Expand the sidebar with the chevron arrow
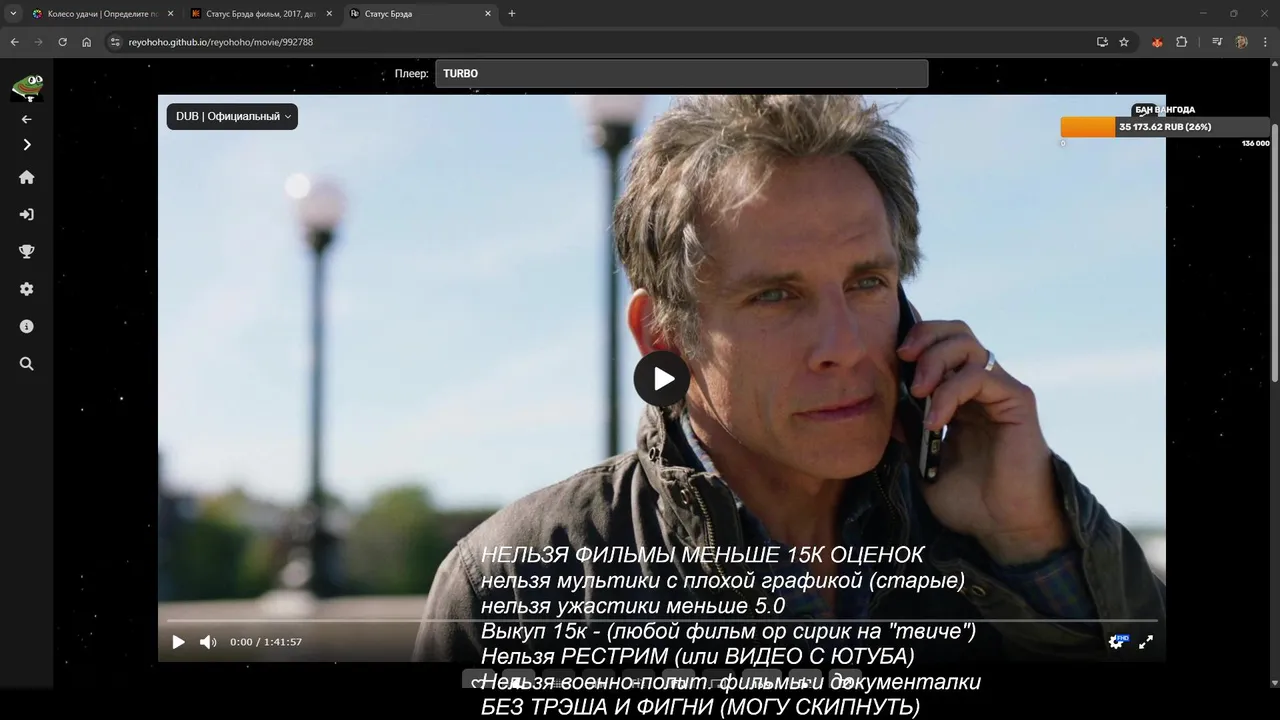The height and width of the screenshot is (720, 1280). tap(27, 145)
